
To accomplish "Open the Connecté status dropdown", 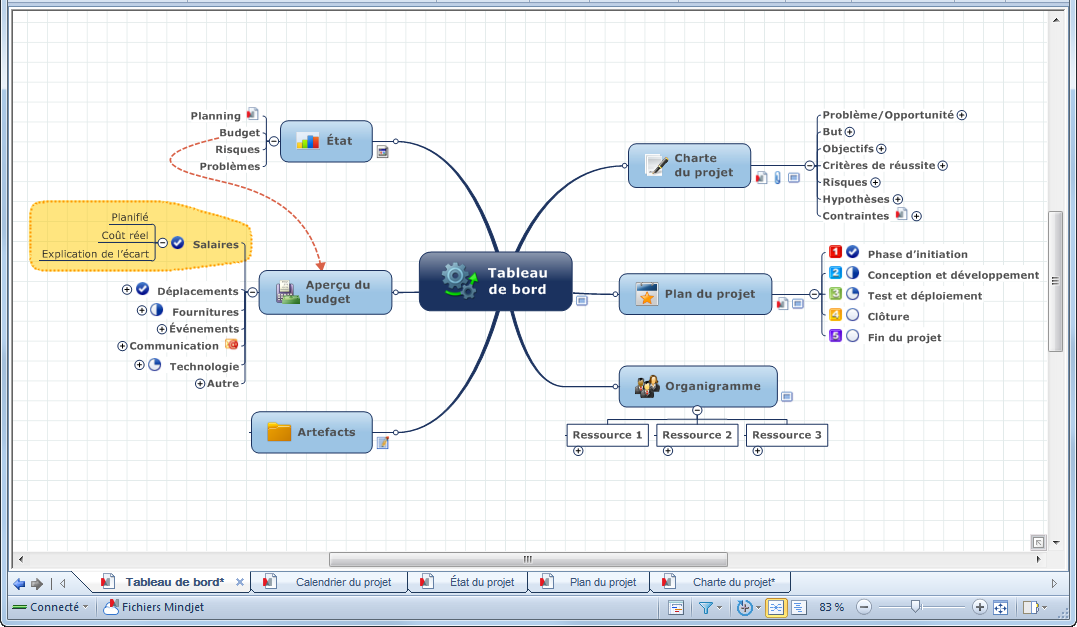I will tap(50, 607).
